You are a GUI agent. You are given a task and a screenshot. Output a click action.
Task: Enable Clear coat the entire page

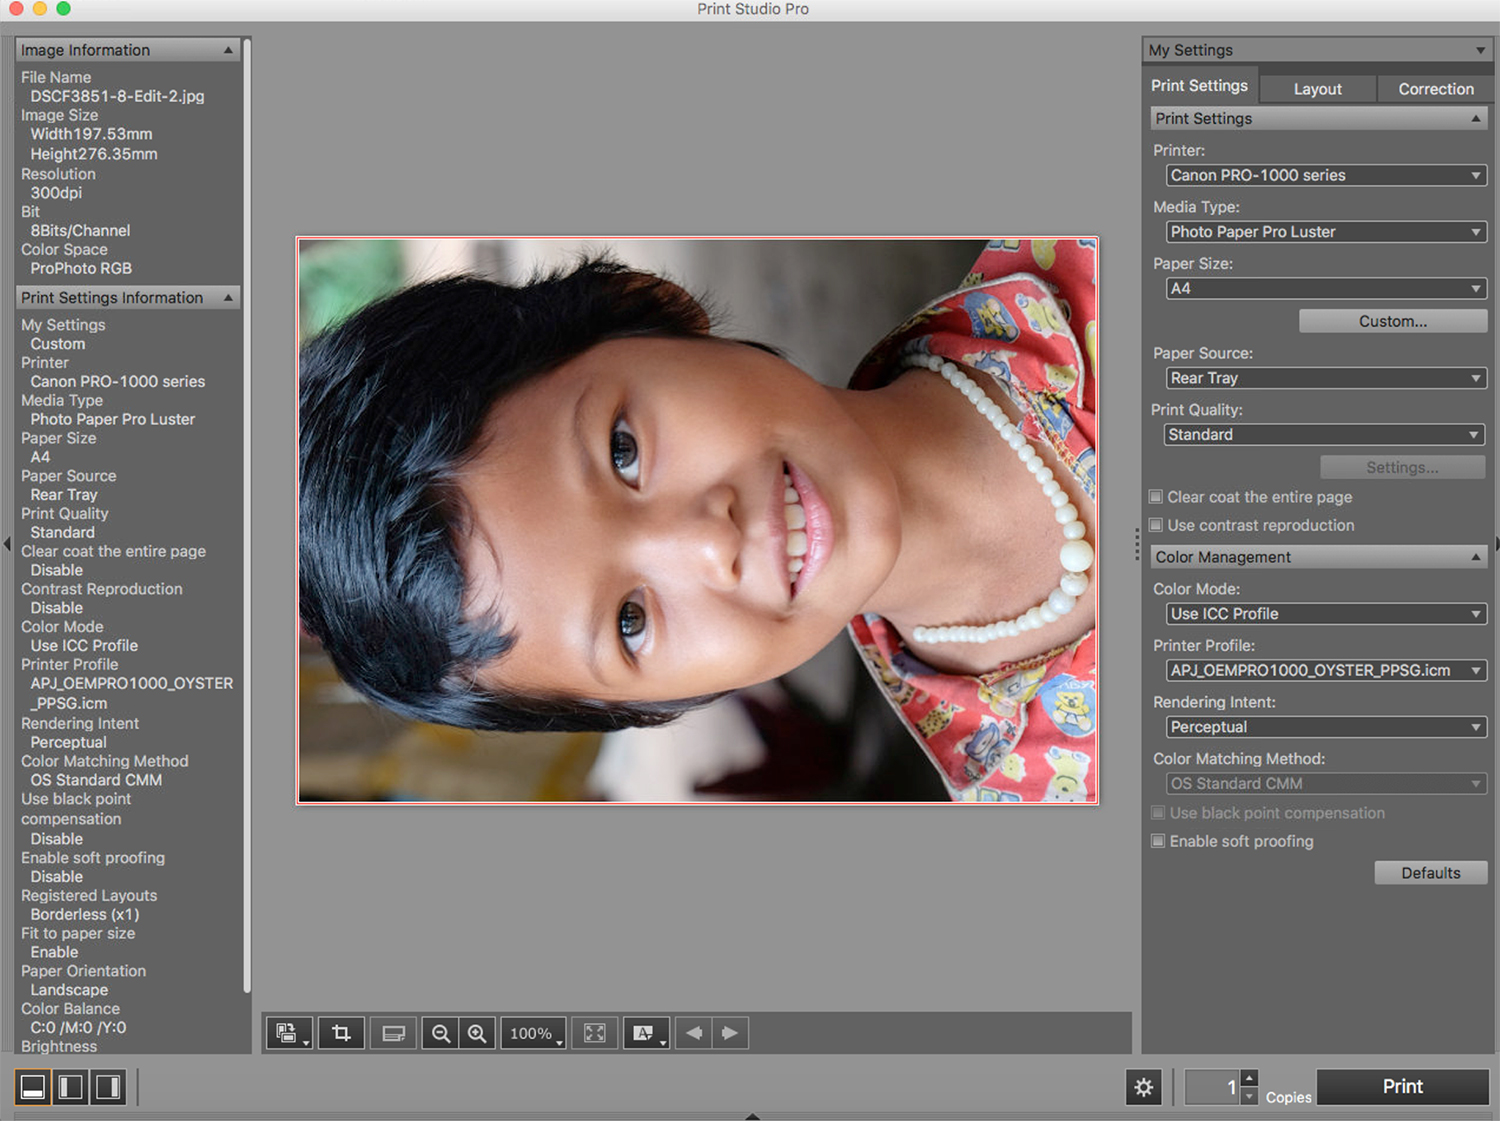[x=1157, y=497]
